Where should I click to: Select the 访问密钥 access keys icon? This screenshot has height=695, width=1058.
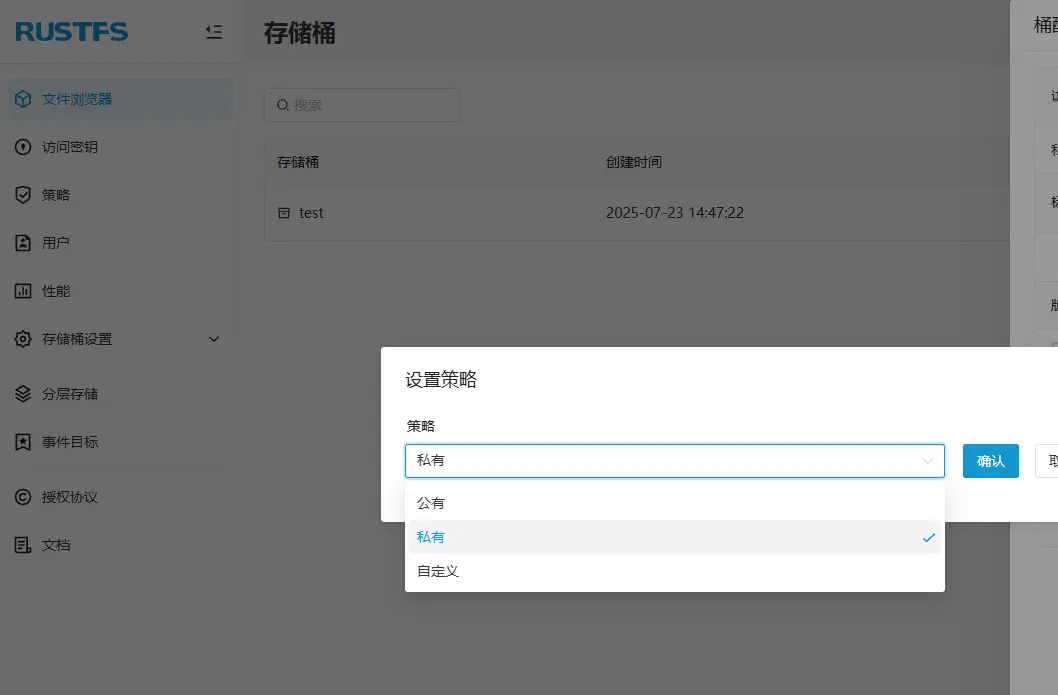click(23, 147)
